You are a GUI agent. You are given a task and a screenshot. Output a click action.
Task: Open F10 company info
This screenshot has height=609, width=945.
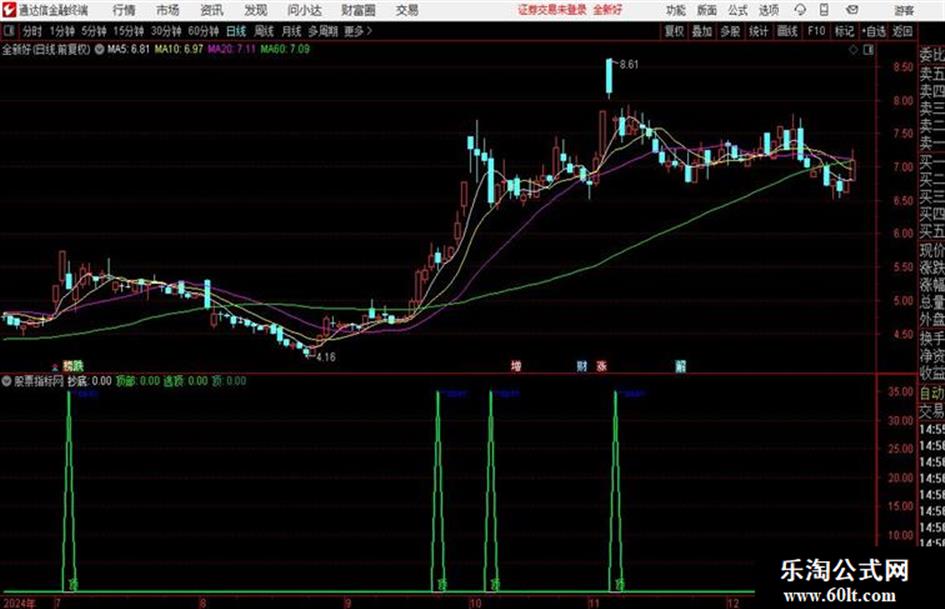tap(816, 31)
